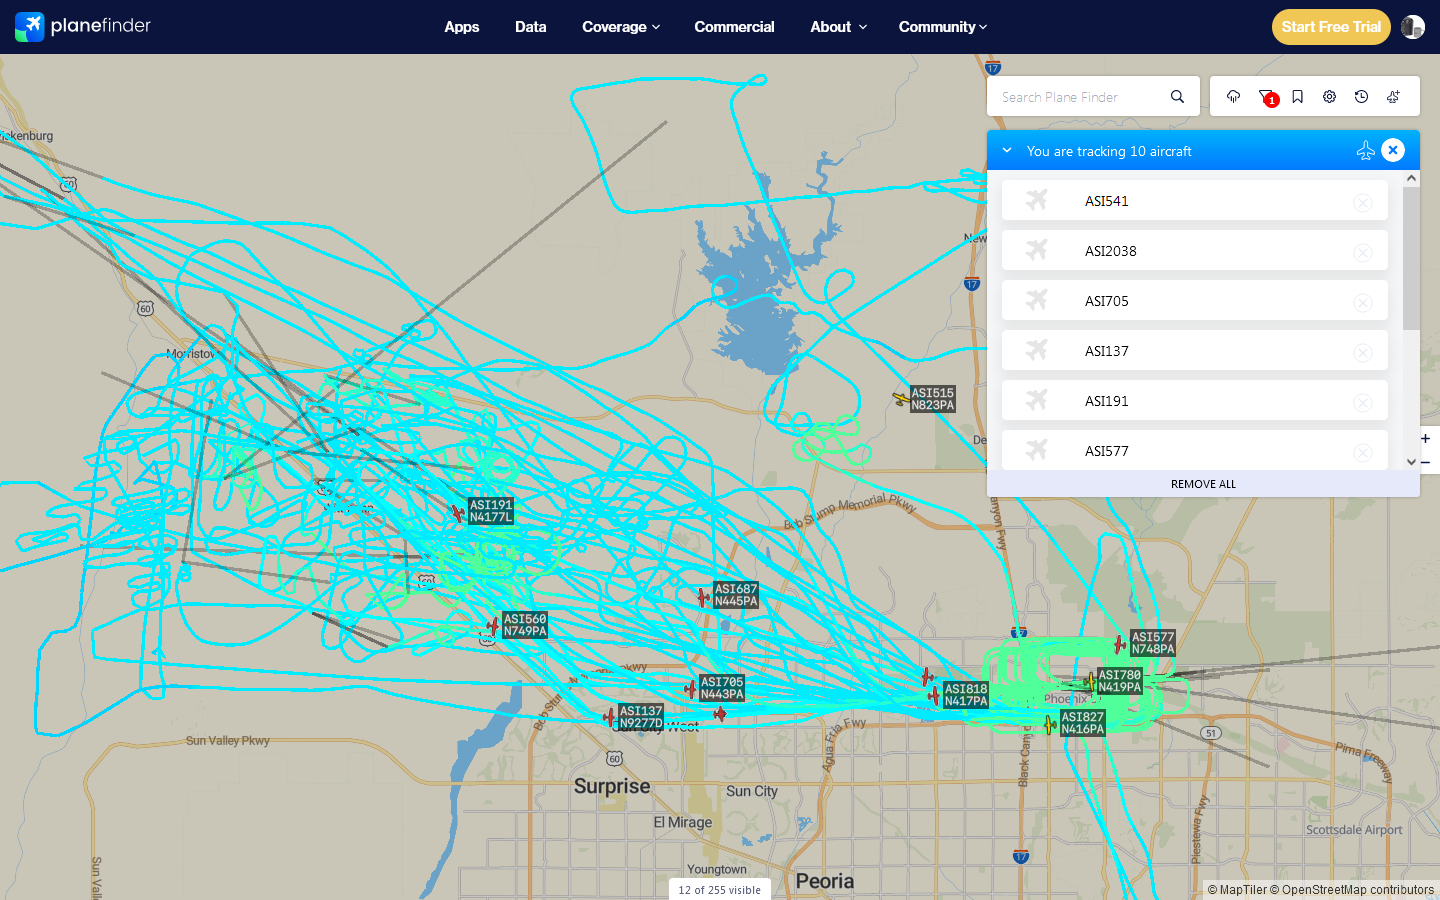Screen dimensions: 1440x900
Task: Open the user profile avatar
Action: coord(1413,27)
